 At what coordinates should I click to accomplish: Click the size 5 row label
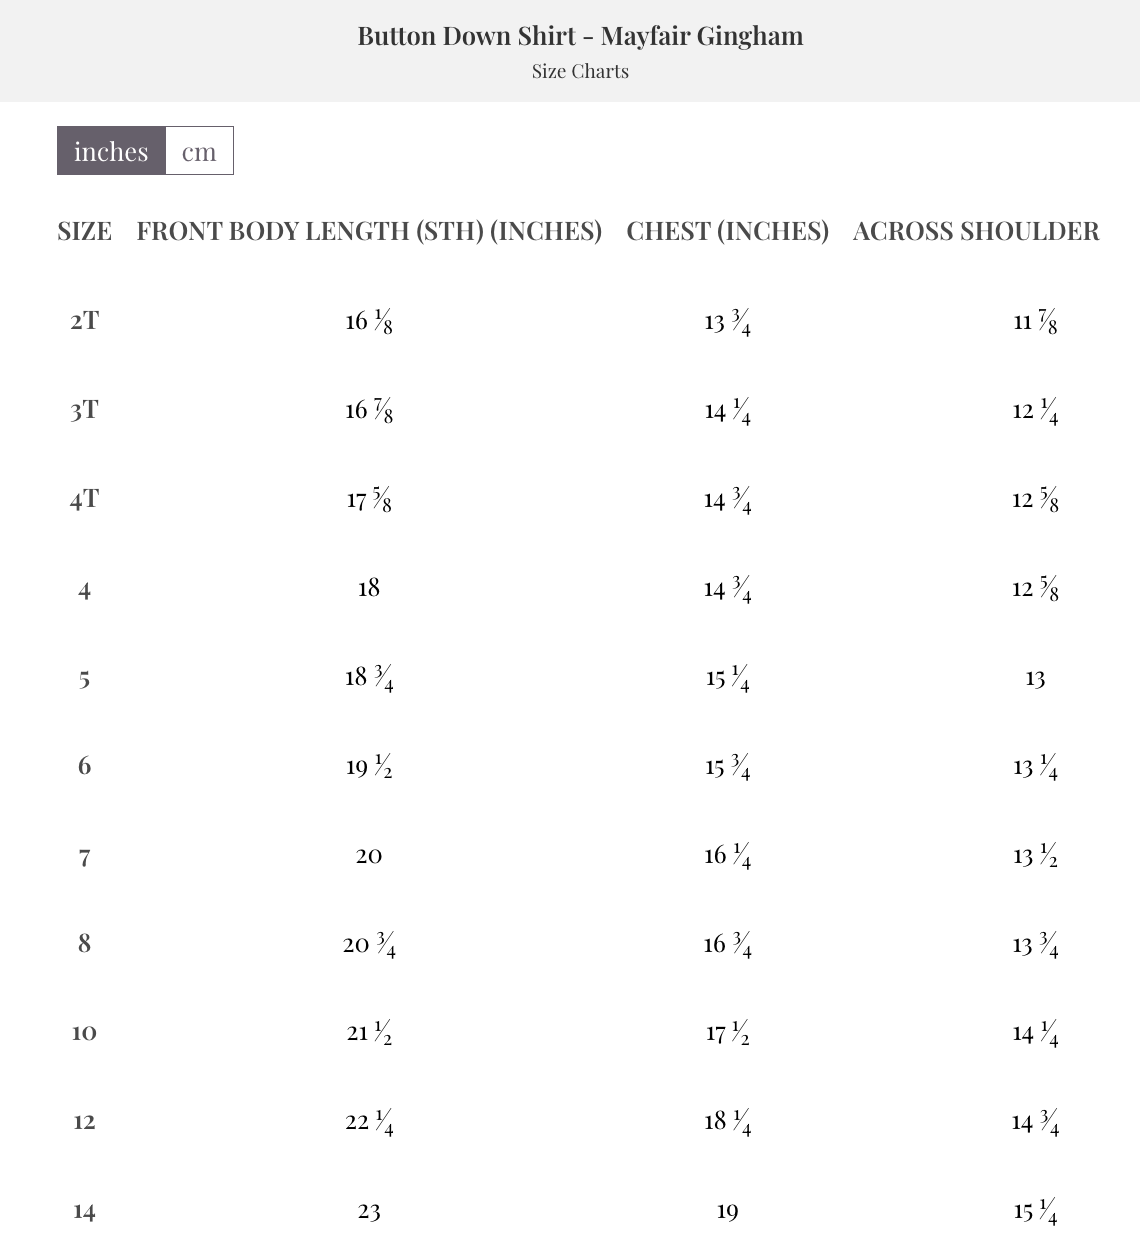click(84, 678)
